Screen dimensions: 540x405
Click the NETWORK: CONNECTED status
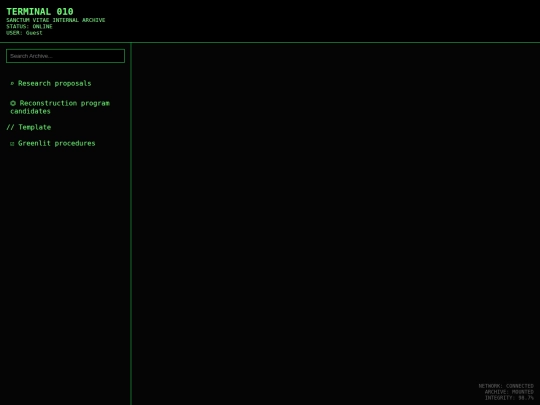506,386
